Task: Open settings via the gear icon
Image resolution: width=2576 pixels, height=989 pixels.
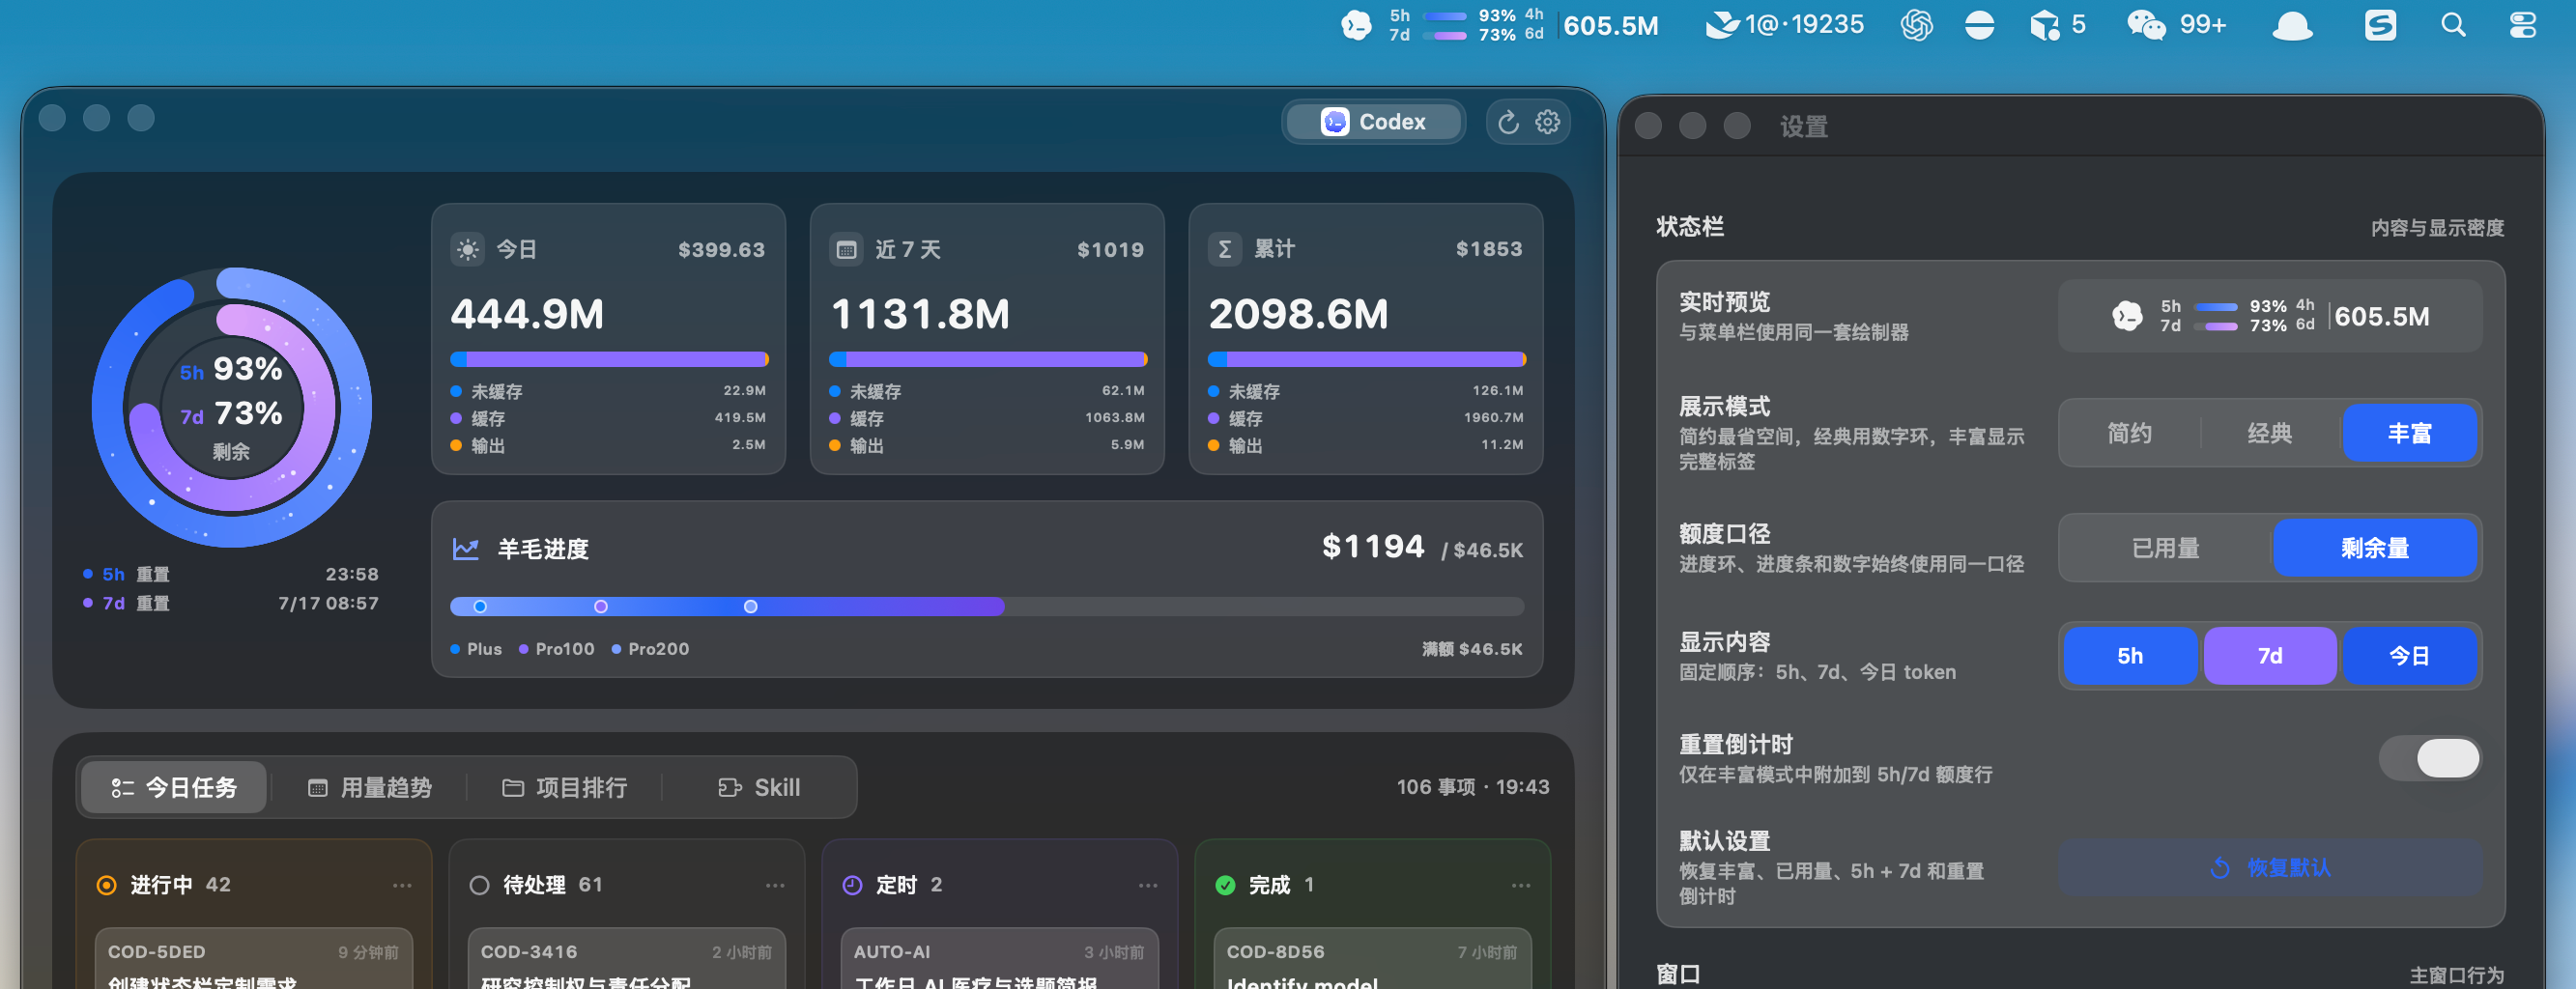Action: (x=1547, y=122)
